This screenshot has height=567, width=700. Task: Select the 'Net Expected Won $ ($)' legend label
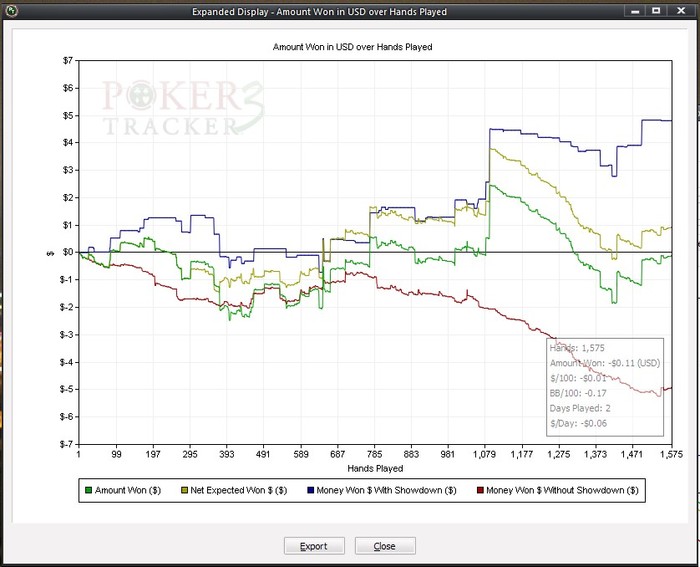coord(238,490)
